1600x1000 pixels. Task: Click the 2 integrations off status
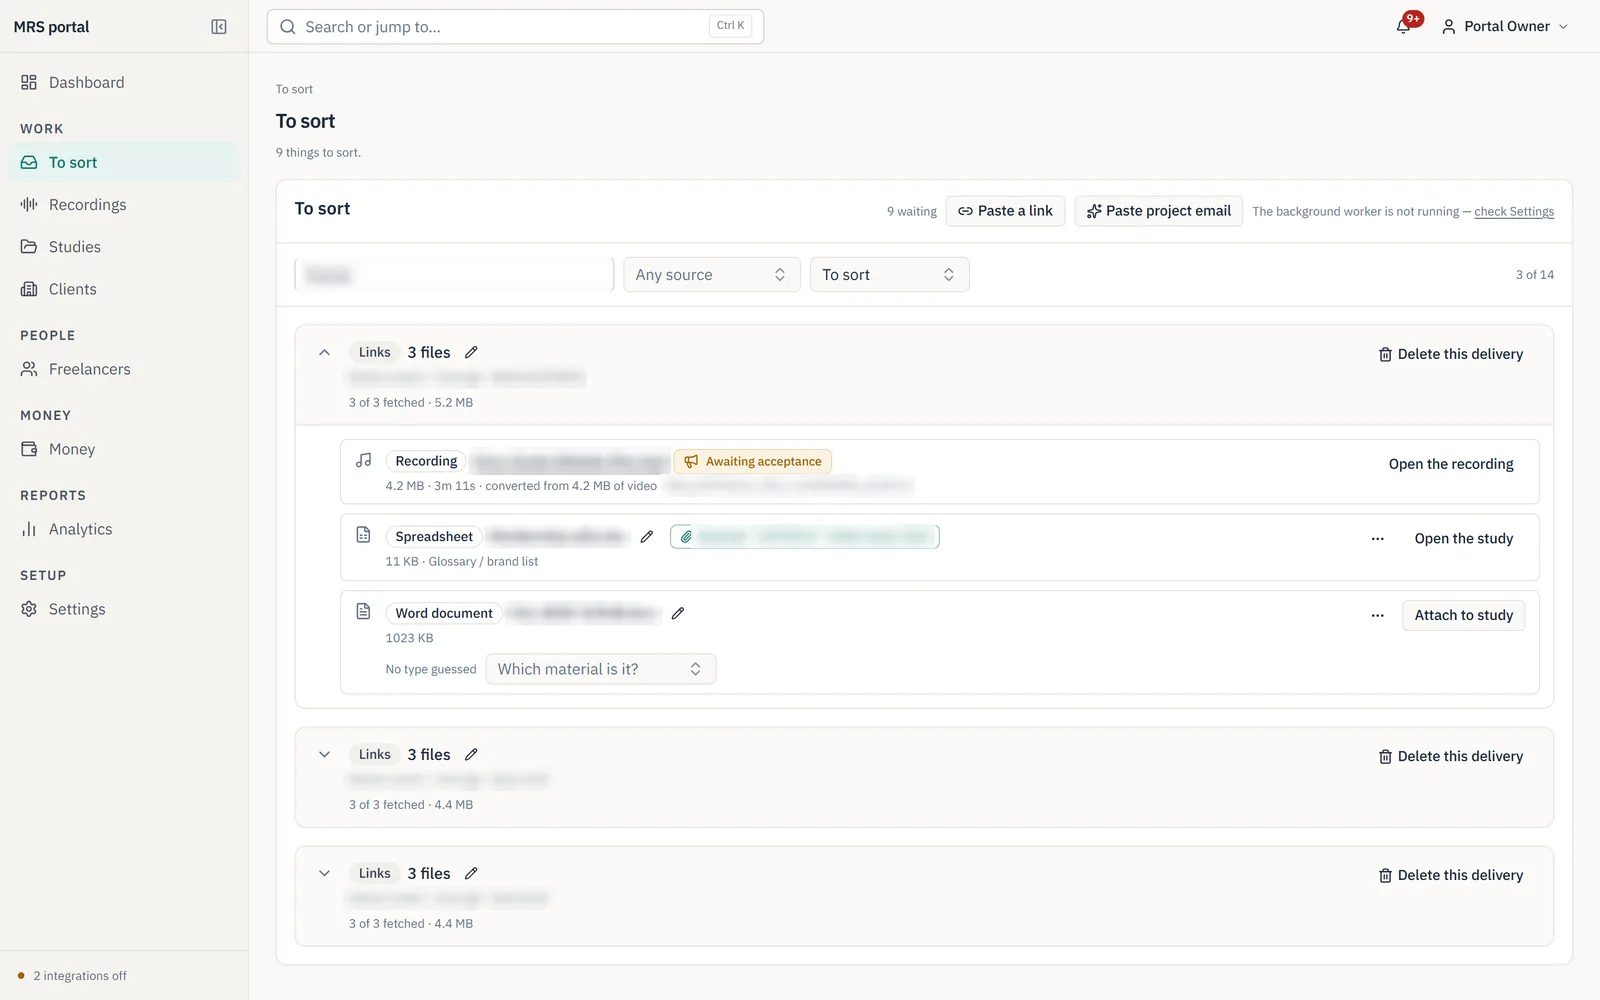point(72,976)
